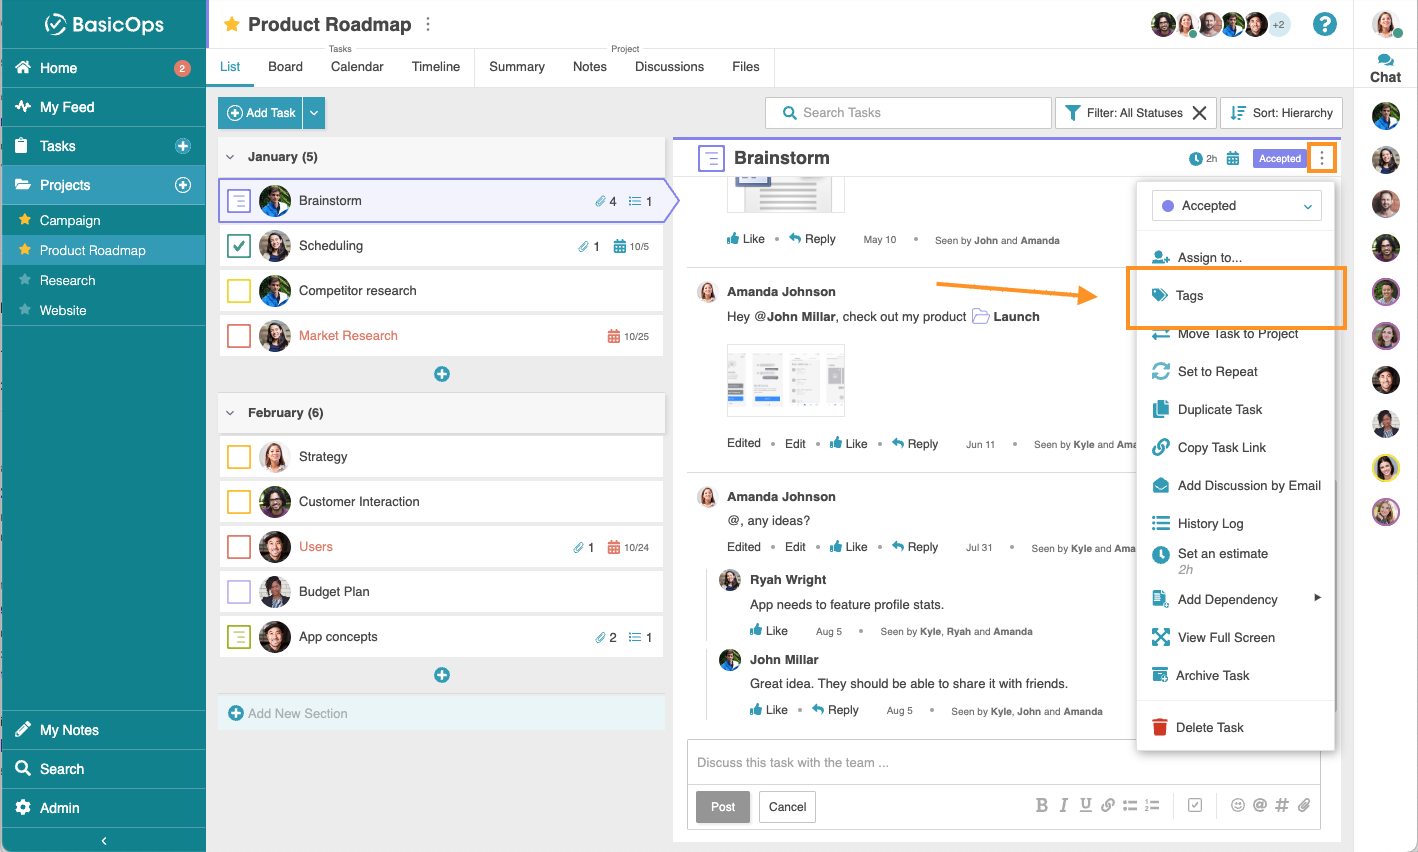Open the Launch folder link
The width and height of the screenshot is (1418, 852).
(x=1006, y=317)
